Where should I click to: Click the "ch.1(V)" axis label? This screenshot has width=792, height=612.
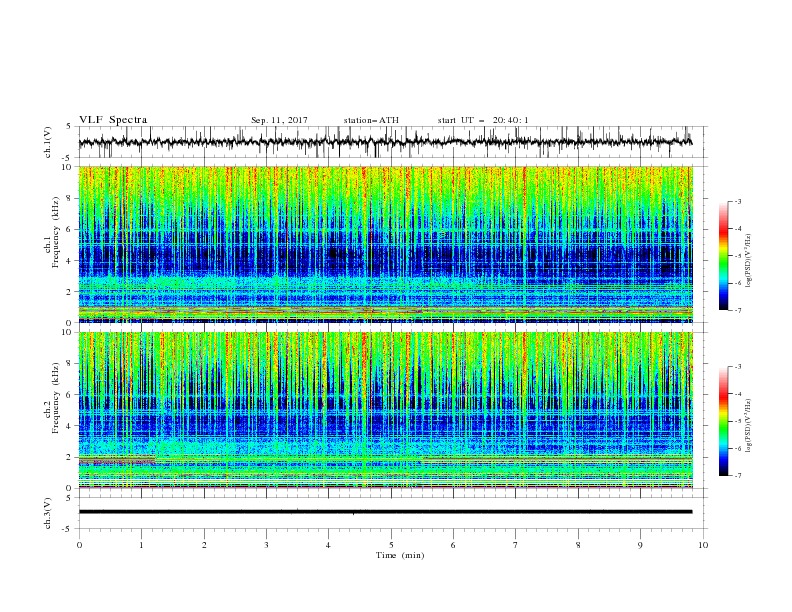(48, 142)
